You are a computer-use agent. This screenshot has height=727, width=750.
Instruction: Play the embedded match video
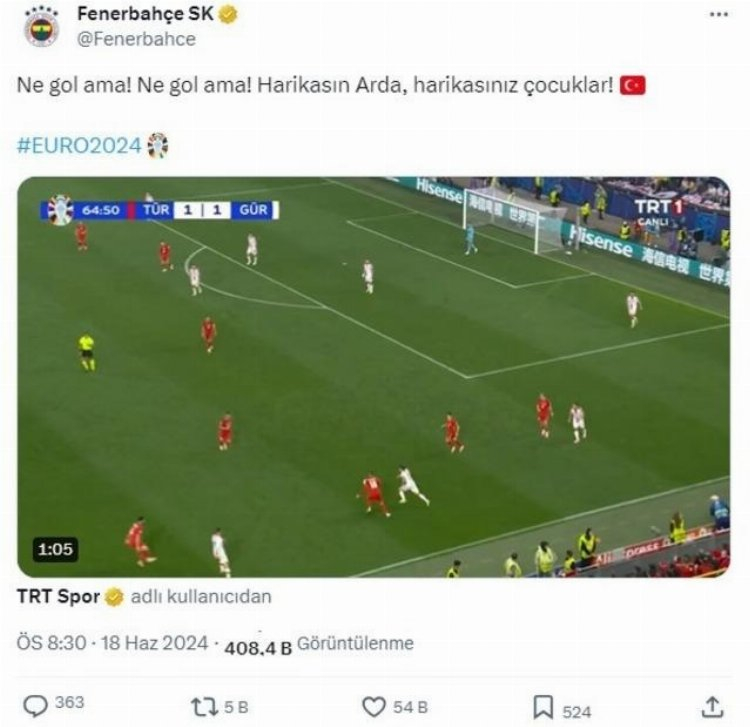point(374,377)
